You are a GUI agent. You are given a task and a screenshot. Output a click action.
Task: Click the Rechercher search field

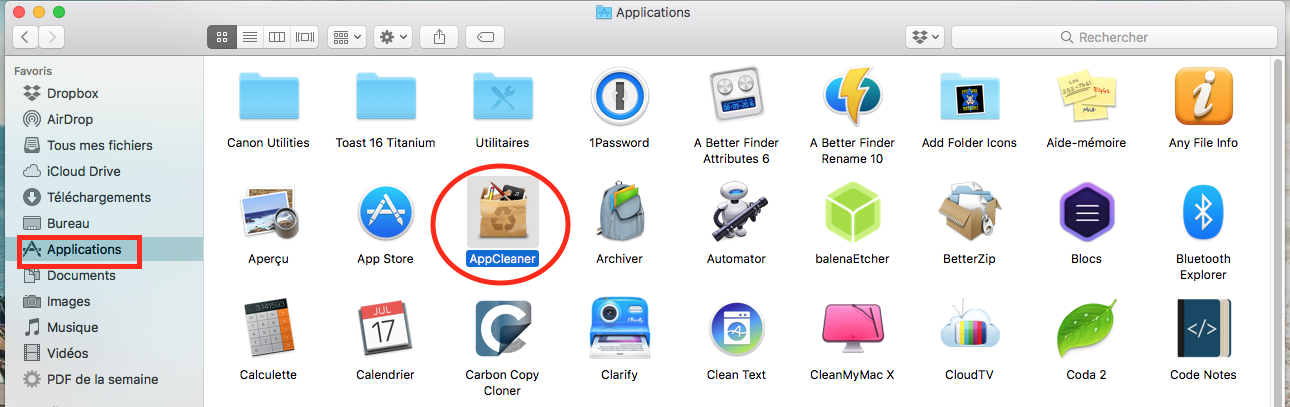(x=1115, y=37)
